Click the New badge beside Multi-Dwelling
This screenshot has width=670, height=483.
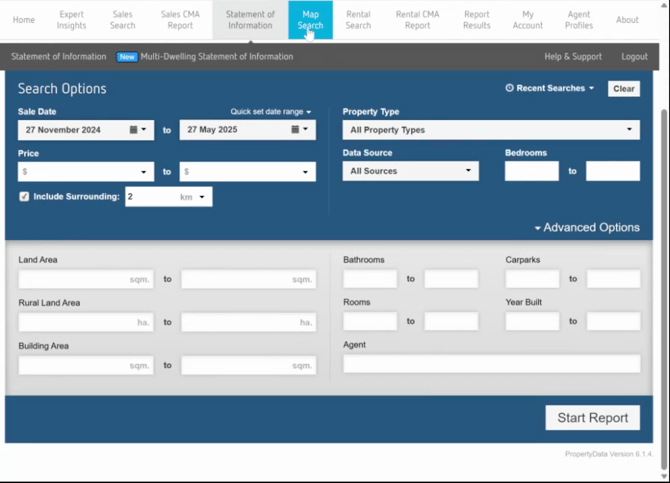tap(127, 57)
